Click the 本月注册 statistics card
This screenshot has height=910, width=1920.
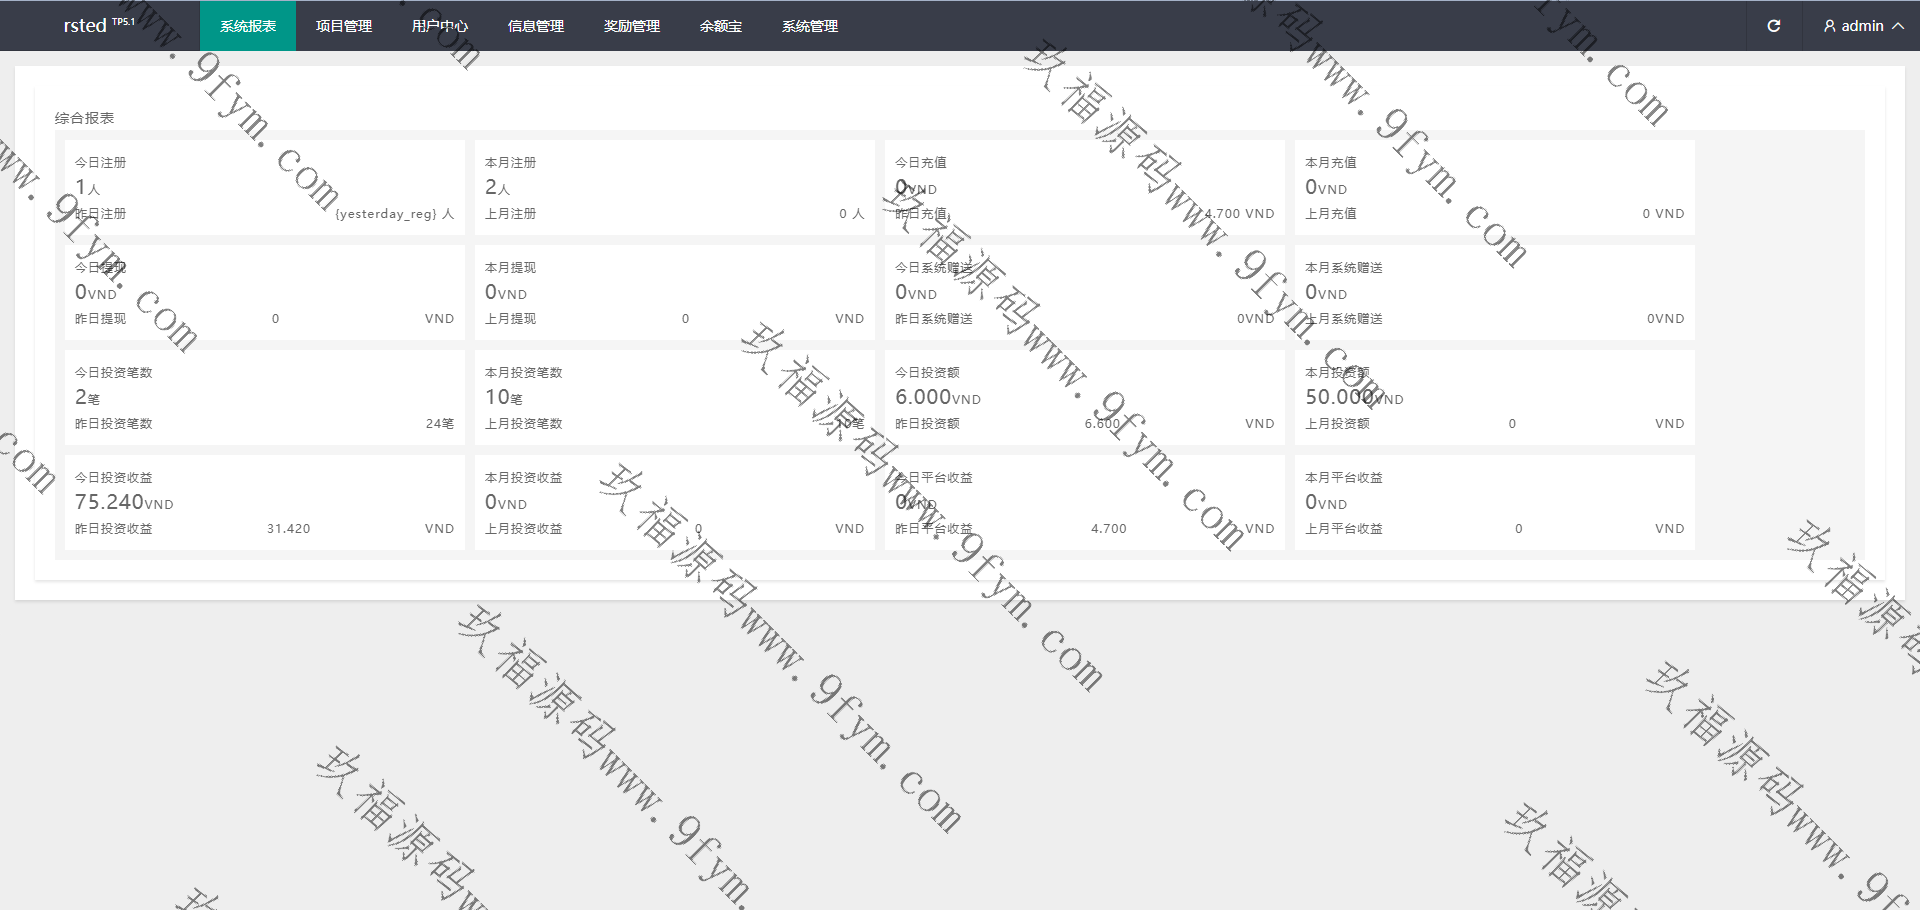pos(674,187)
